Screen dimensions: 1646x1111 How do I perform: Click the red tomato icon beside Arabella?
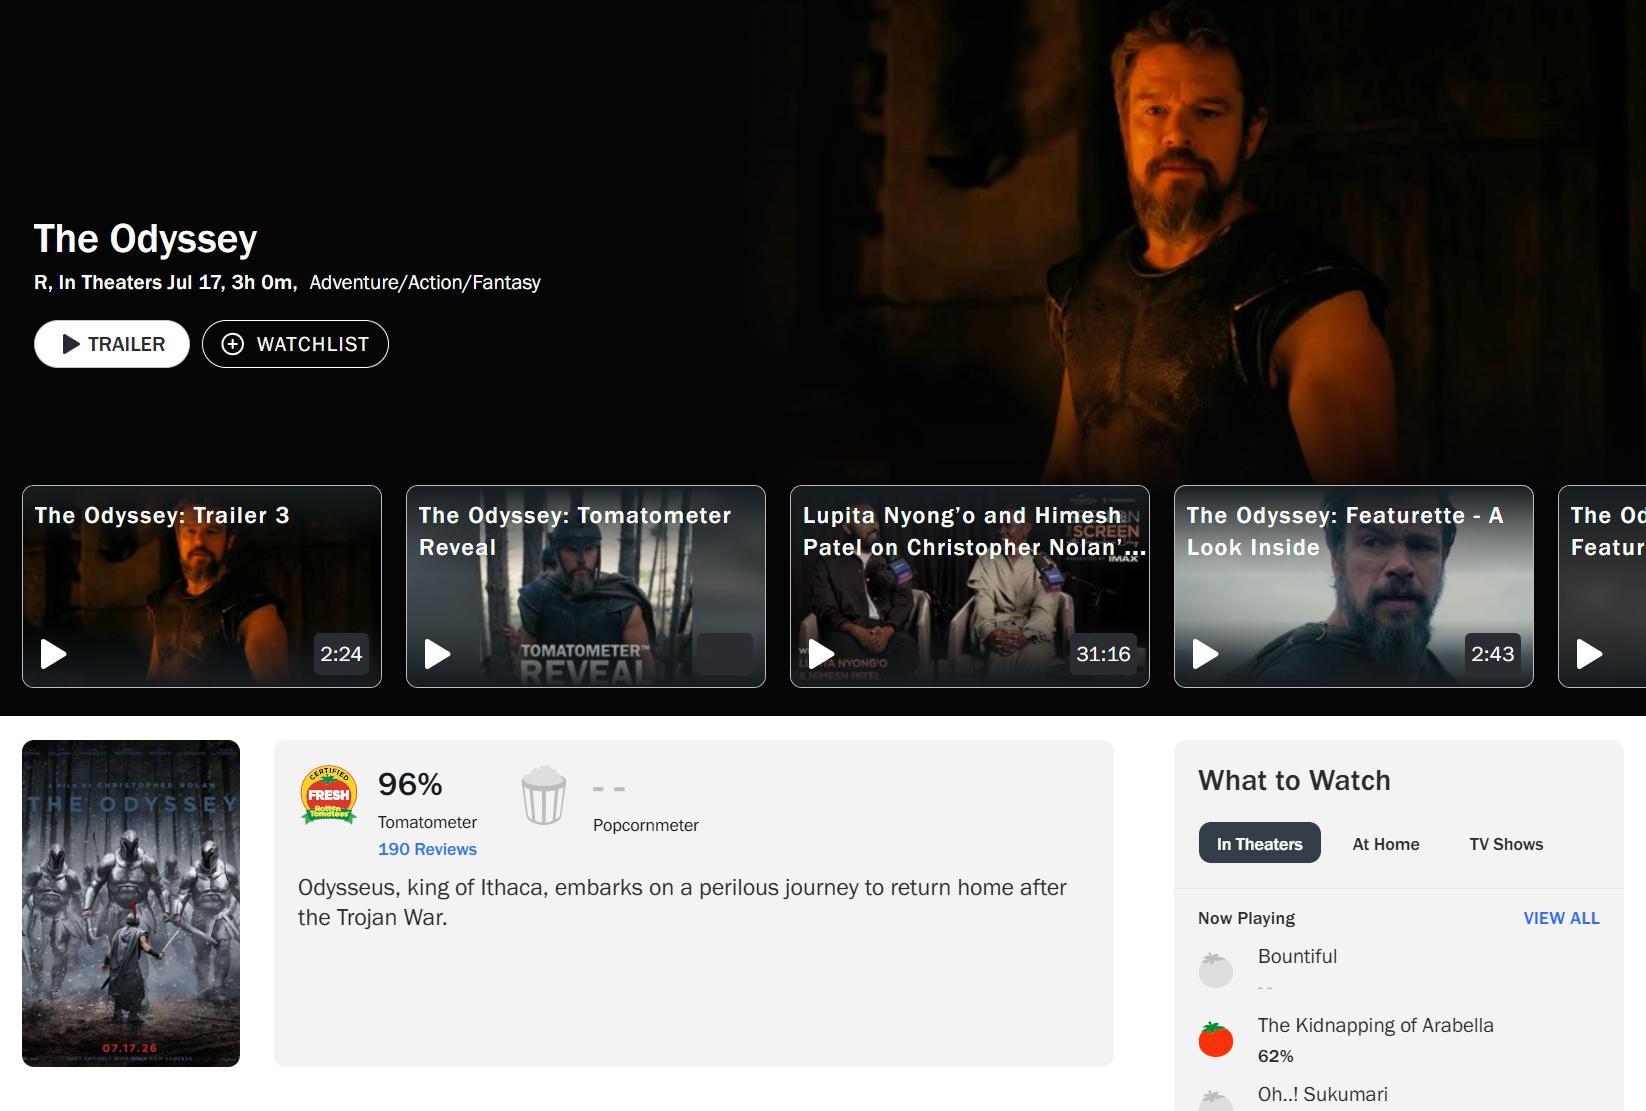coord(1216,1039)
